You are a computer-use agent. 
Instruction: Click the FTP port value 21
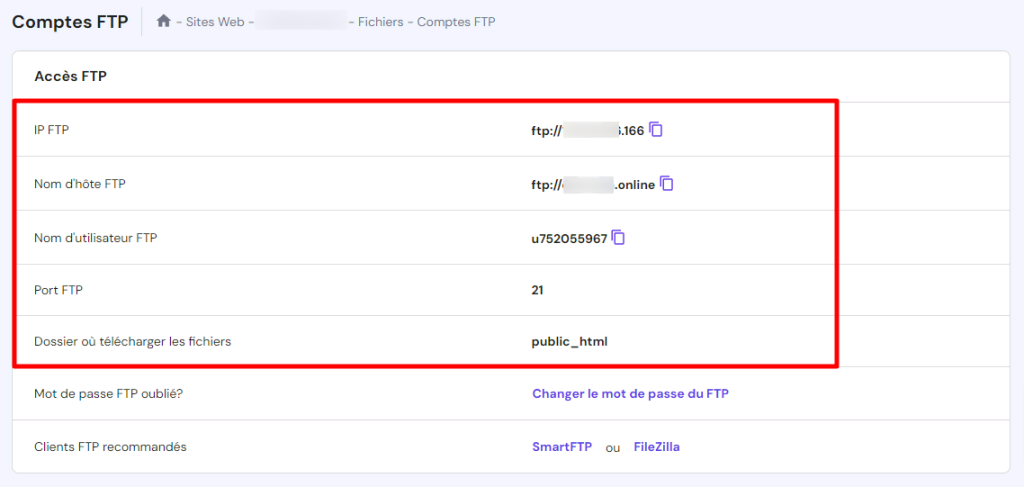(538, 290)
